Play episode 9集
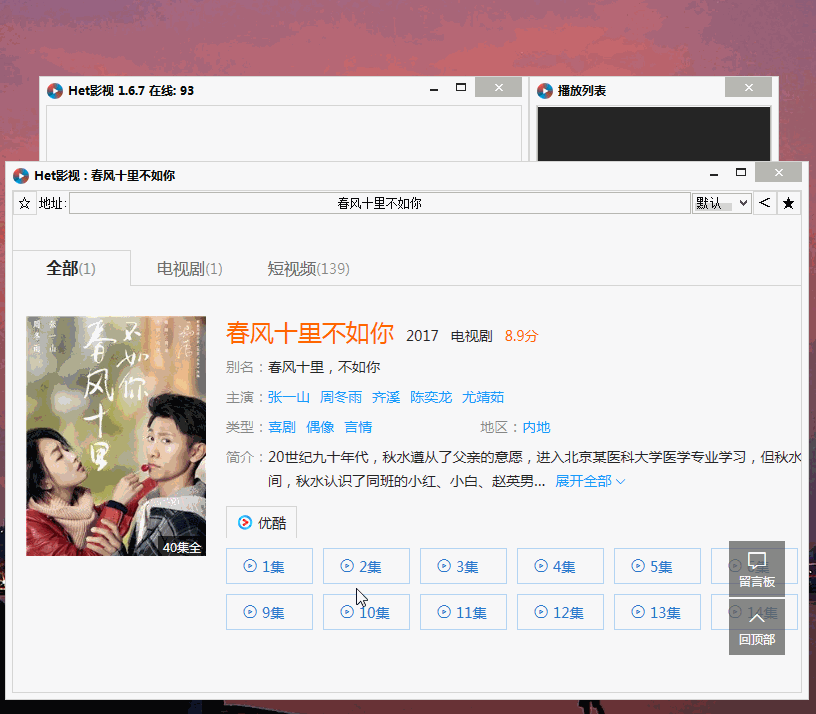 pos(269,612)
